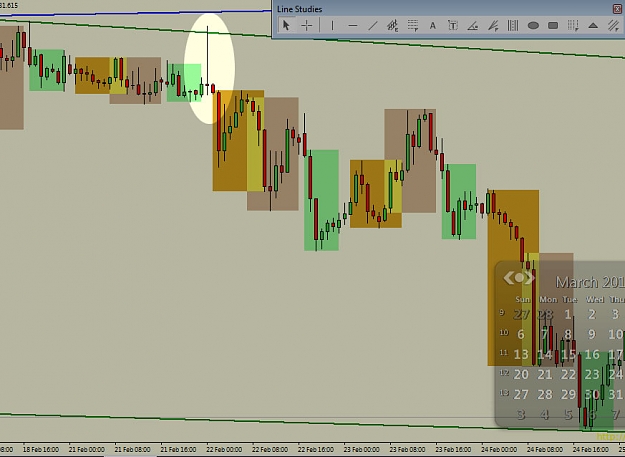Select March 9 in the calendar
The height and width of the screenshot is (457, 625).
click(x=592, y=334)
